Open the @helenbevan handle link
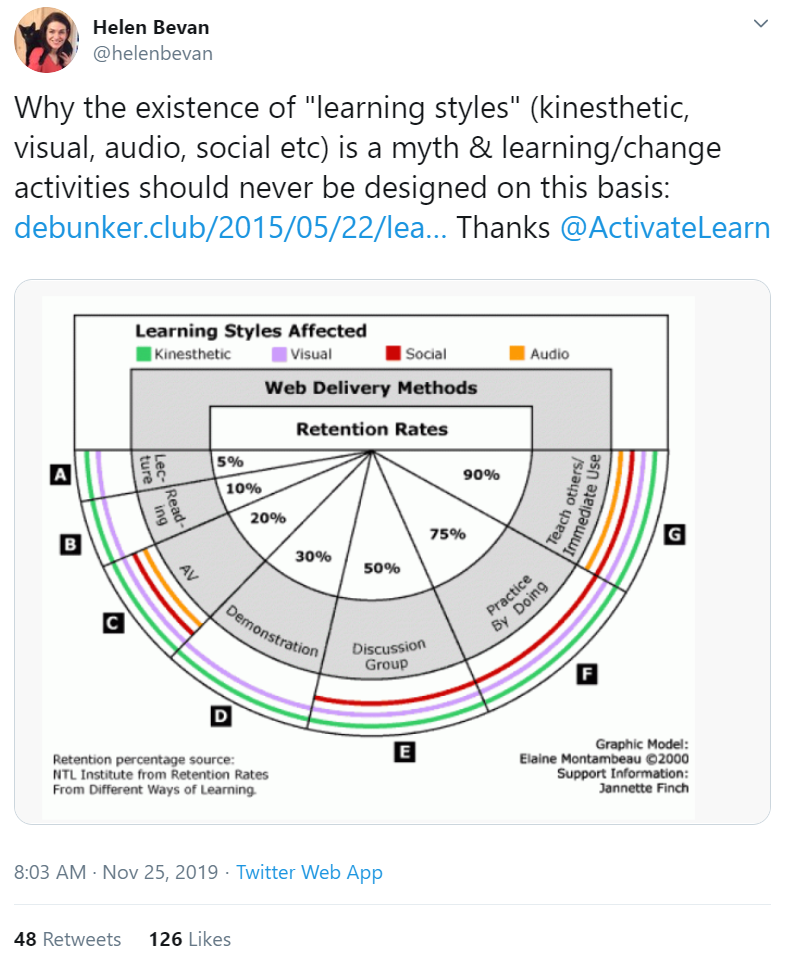This screenshot has width=789, height=967. 153,54
